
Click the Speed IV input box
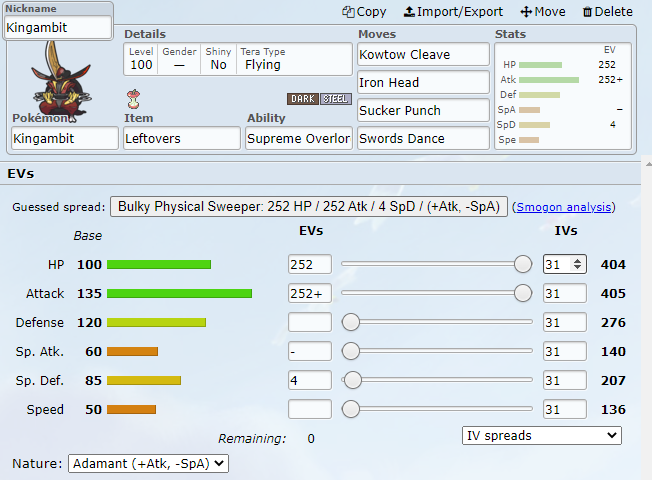[565, 409]
